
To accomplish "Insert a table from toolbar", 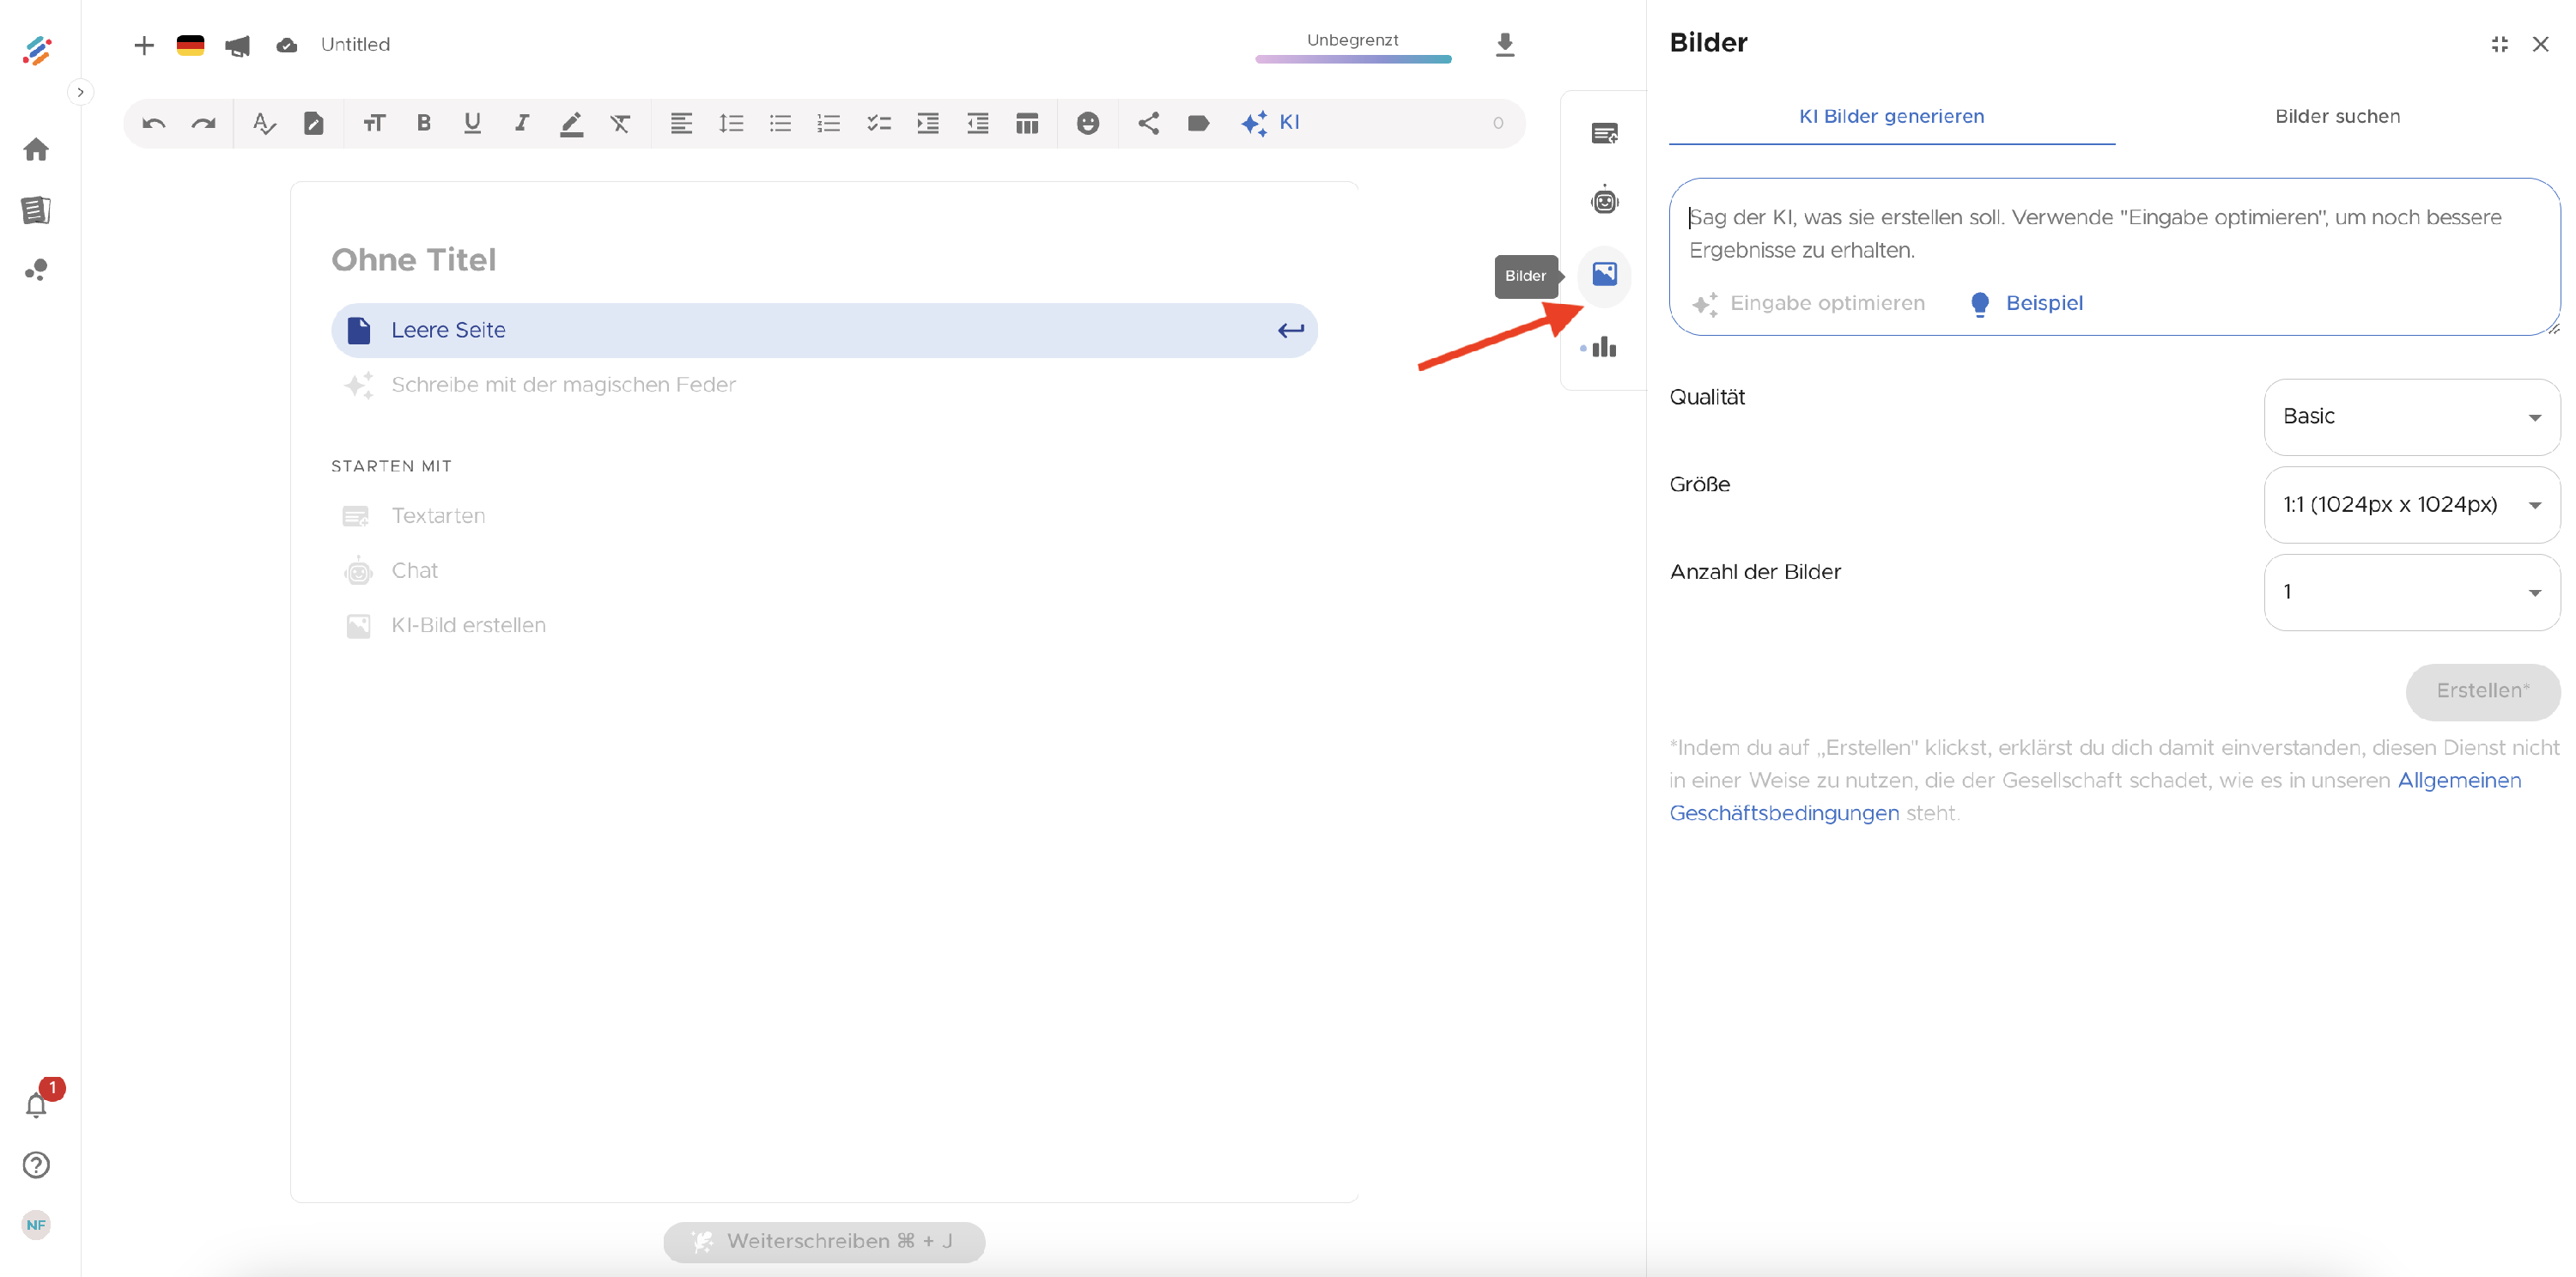I will pos(1026,123).
